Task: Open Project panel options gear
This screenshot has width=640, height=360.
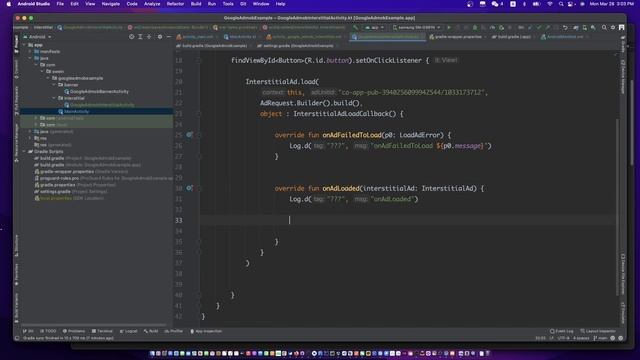Action: point(160,37)
